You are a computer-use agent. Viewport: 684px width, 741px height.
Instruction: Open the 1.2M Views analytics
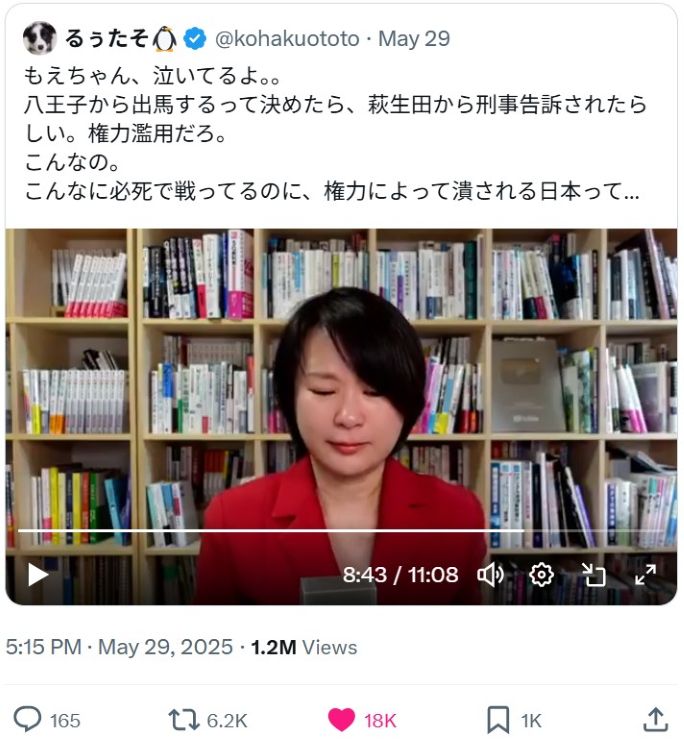(304, 647)
